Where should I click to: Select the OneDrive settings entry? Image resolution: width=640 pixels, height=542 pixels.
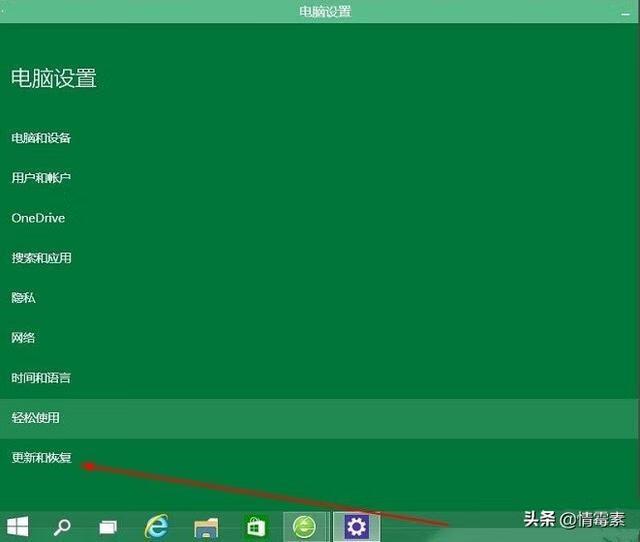[38, 218]
